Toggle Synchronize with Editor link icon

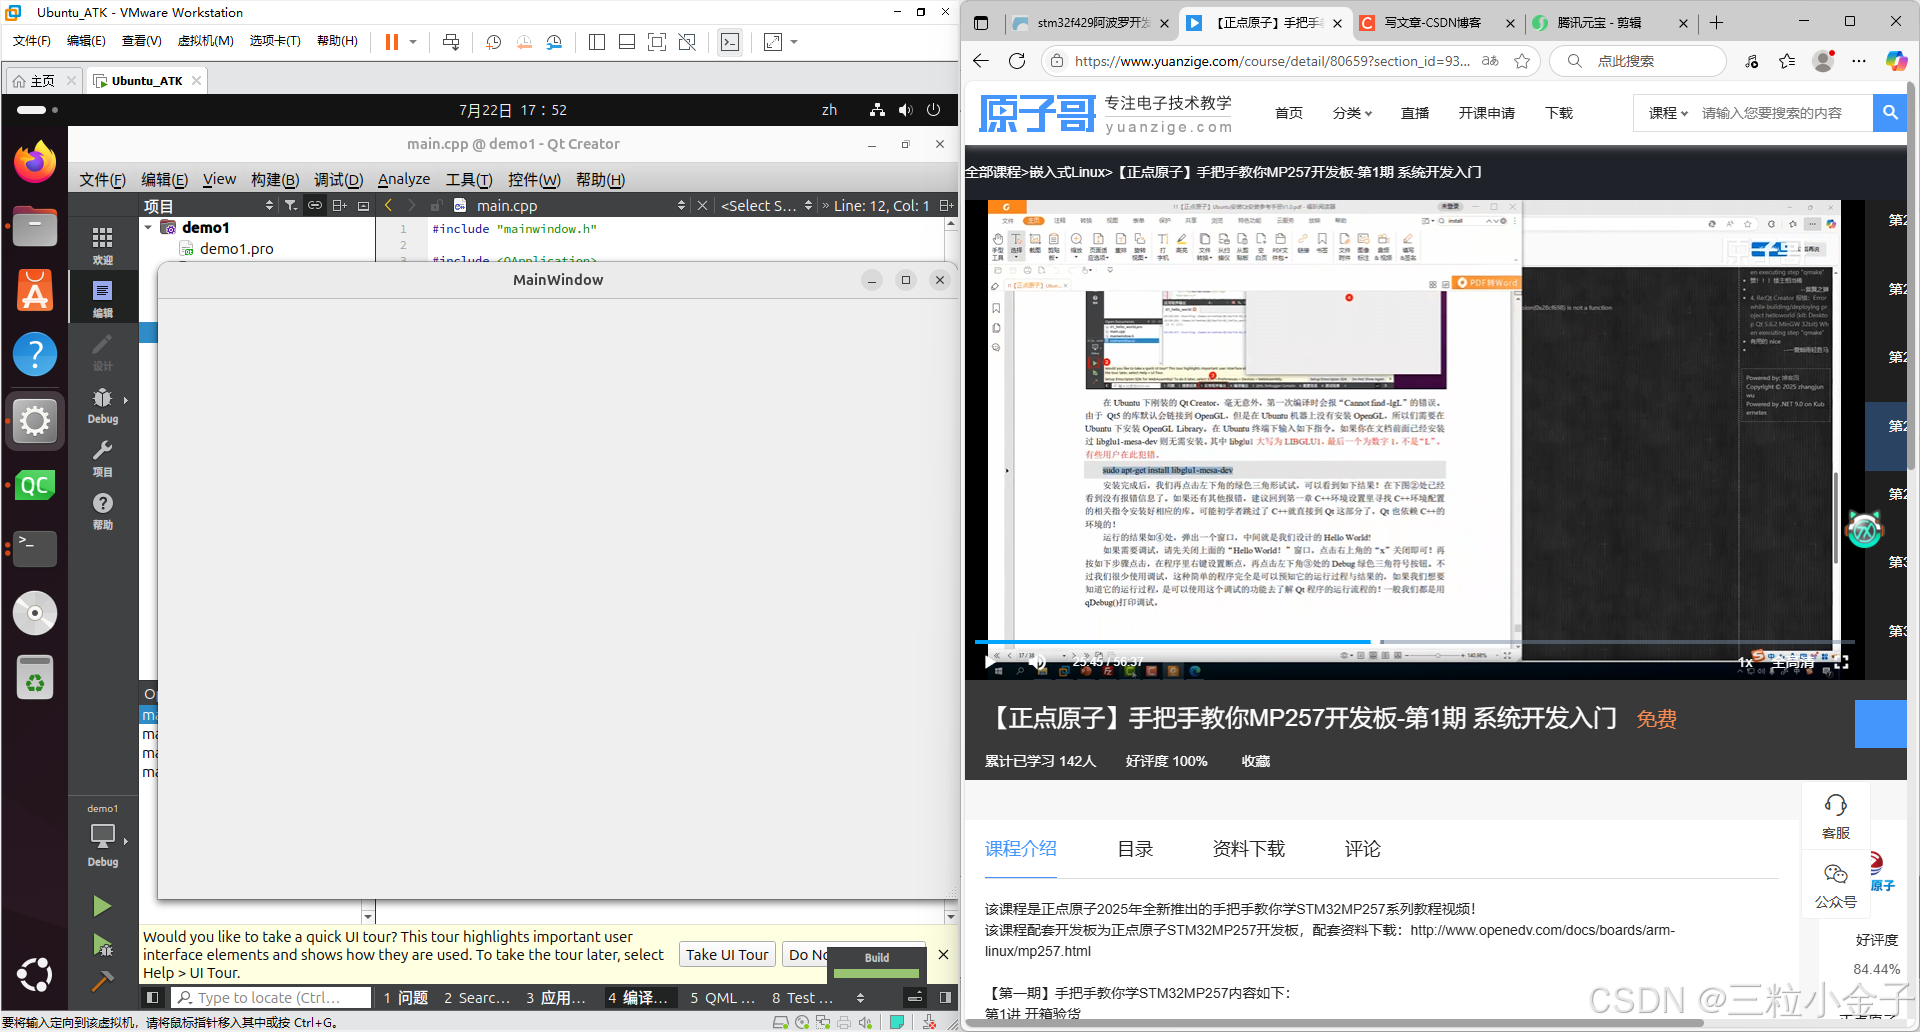315,205
